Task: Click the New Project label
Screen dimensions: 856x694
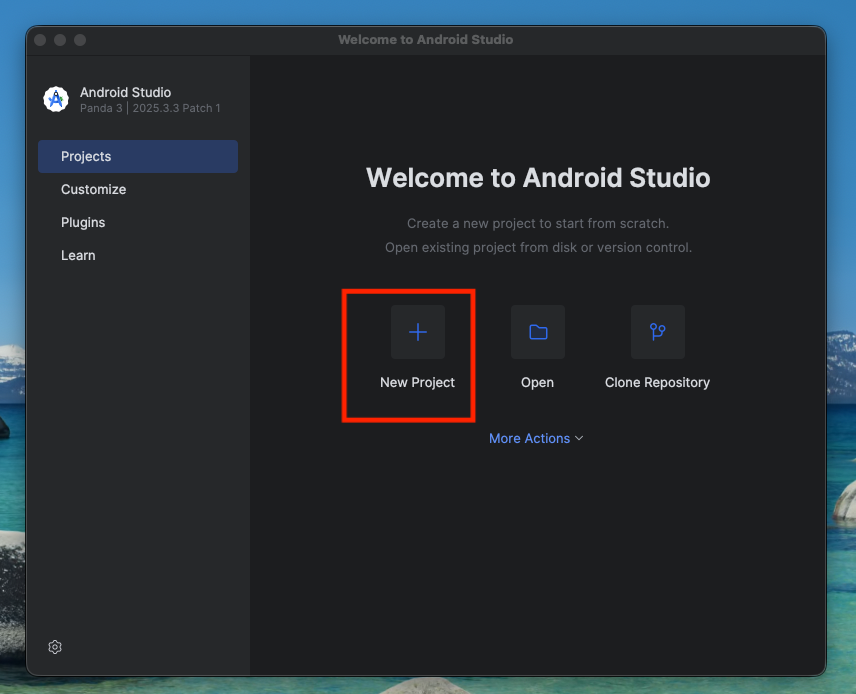Action: 418,382
